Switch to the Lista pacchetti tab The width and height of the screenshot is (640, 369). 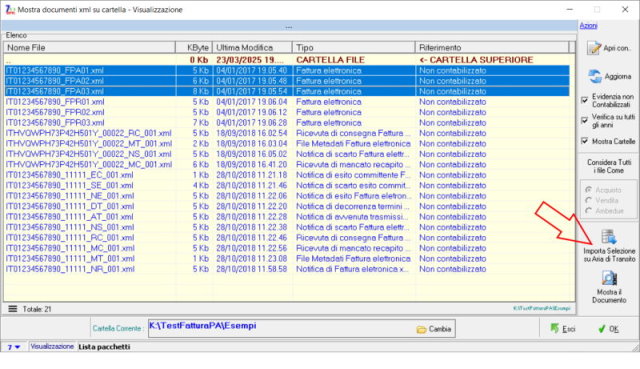pos(104,347)
